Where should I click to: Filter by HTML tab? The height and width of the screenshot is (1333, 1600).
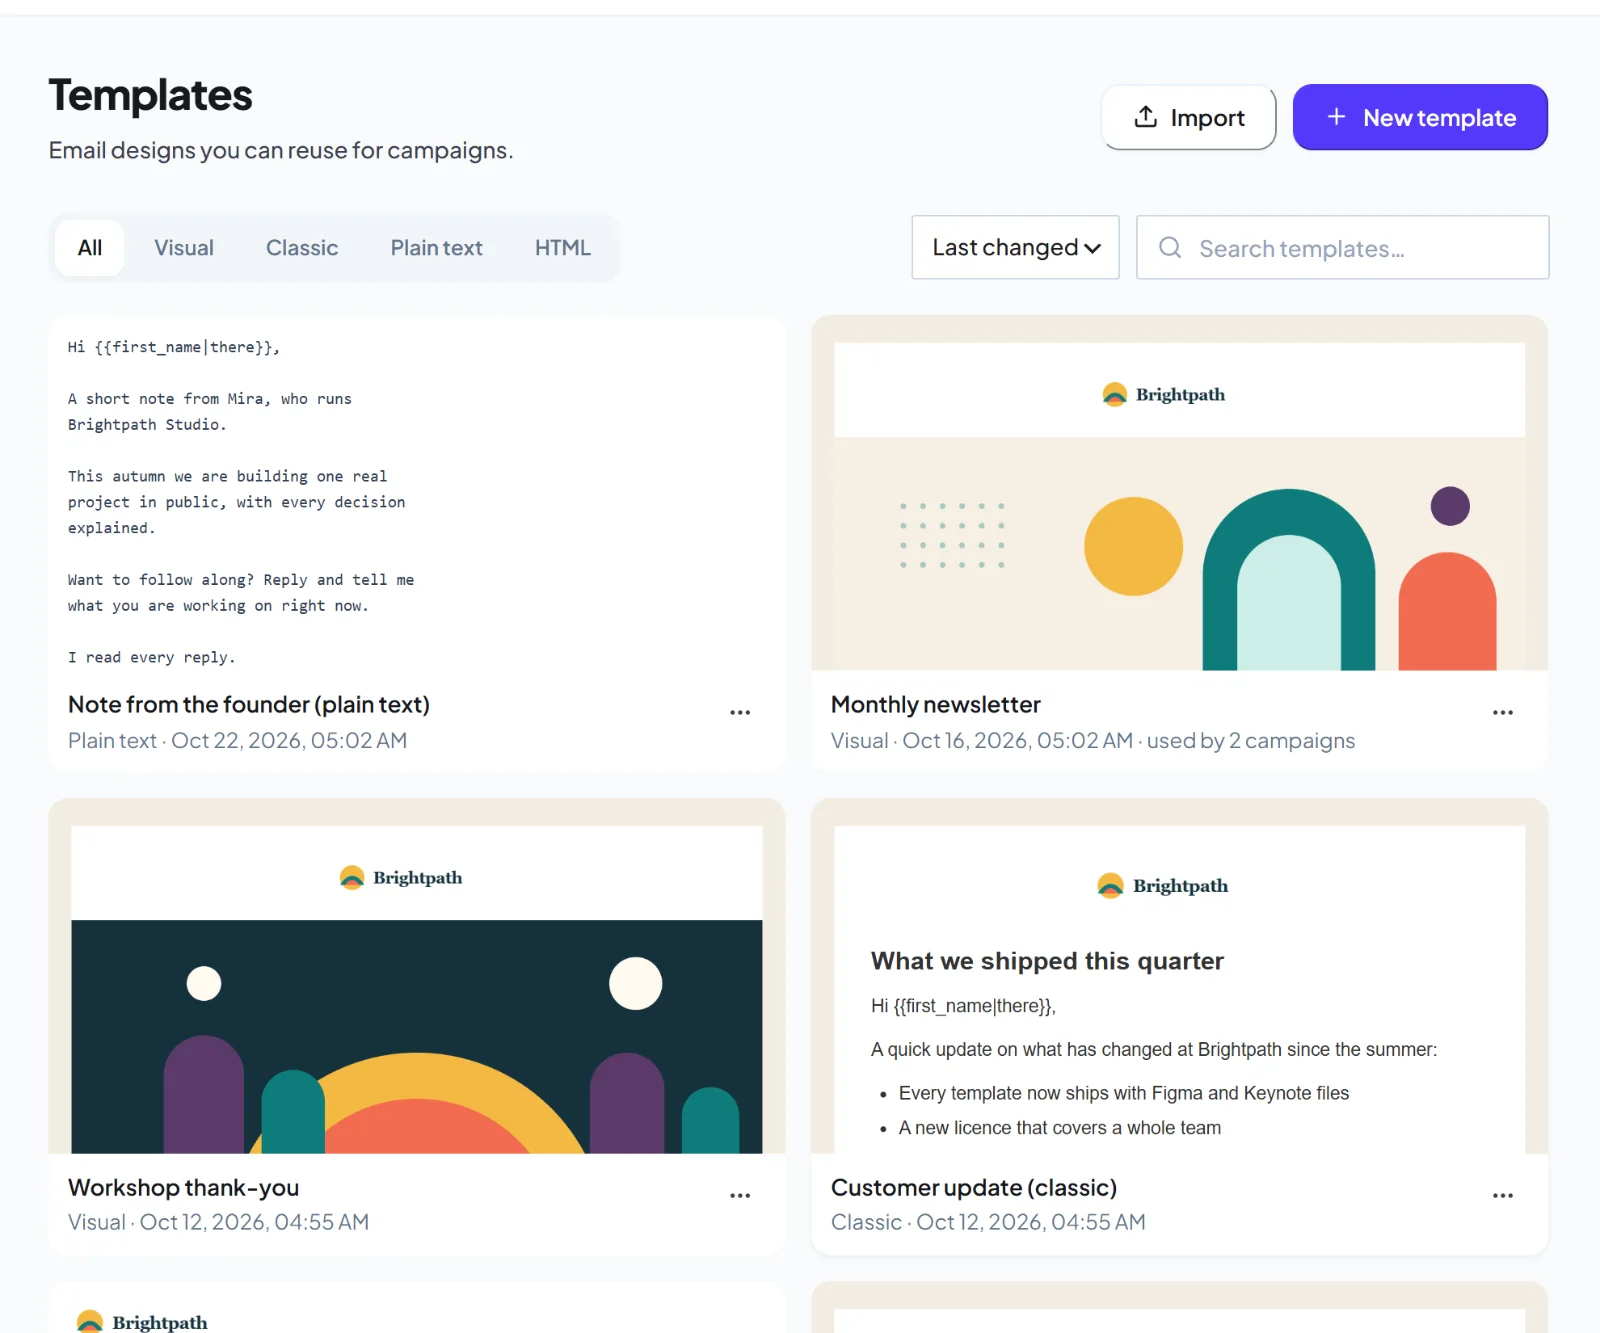[x=563, y=248]
